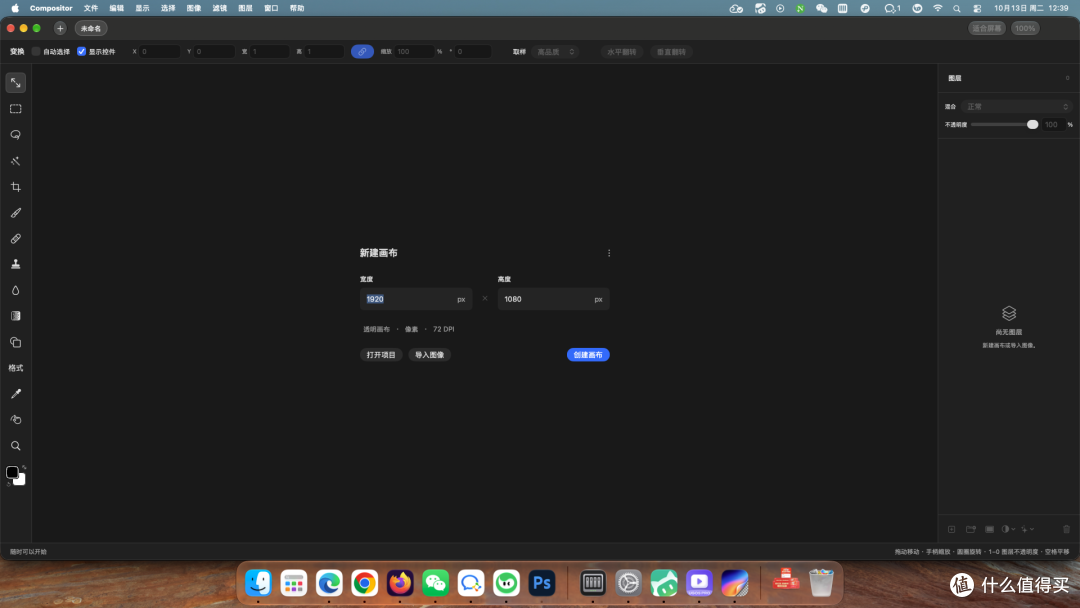Select the Clone Stamp tool
The height and width of the screenshot is (608, 1080).
click(x=16, y=264)
